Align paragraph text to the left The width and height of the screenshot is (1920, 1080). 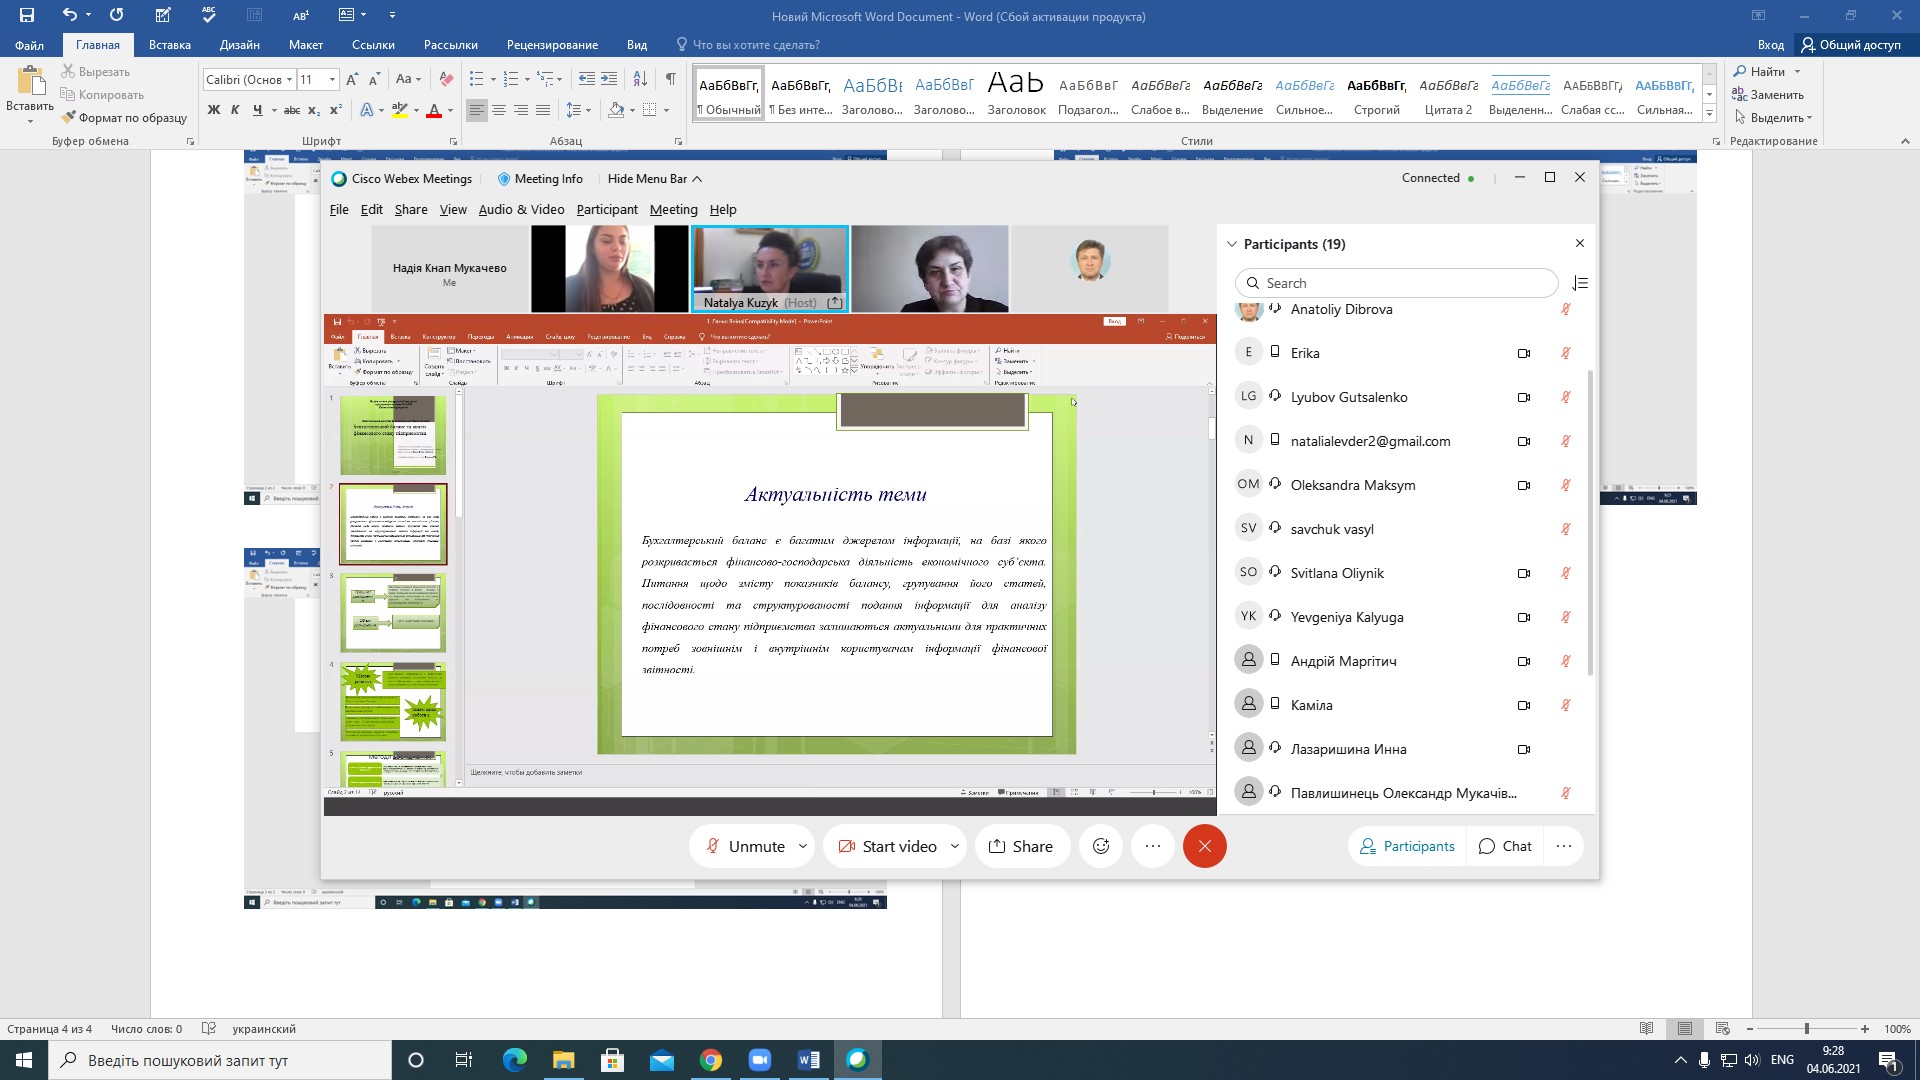tap(477, 110)
